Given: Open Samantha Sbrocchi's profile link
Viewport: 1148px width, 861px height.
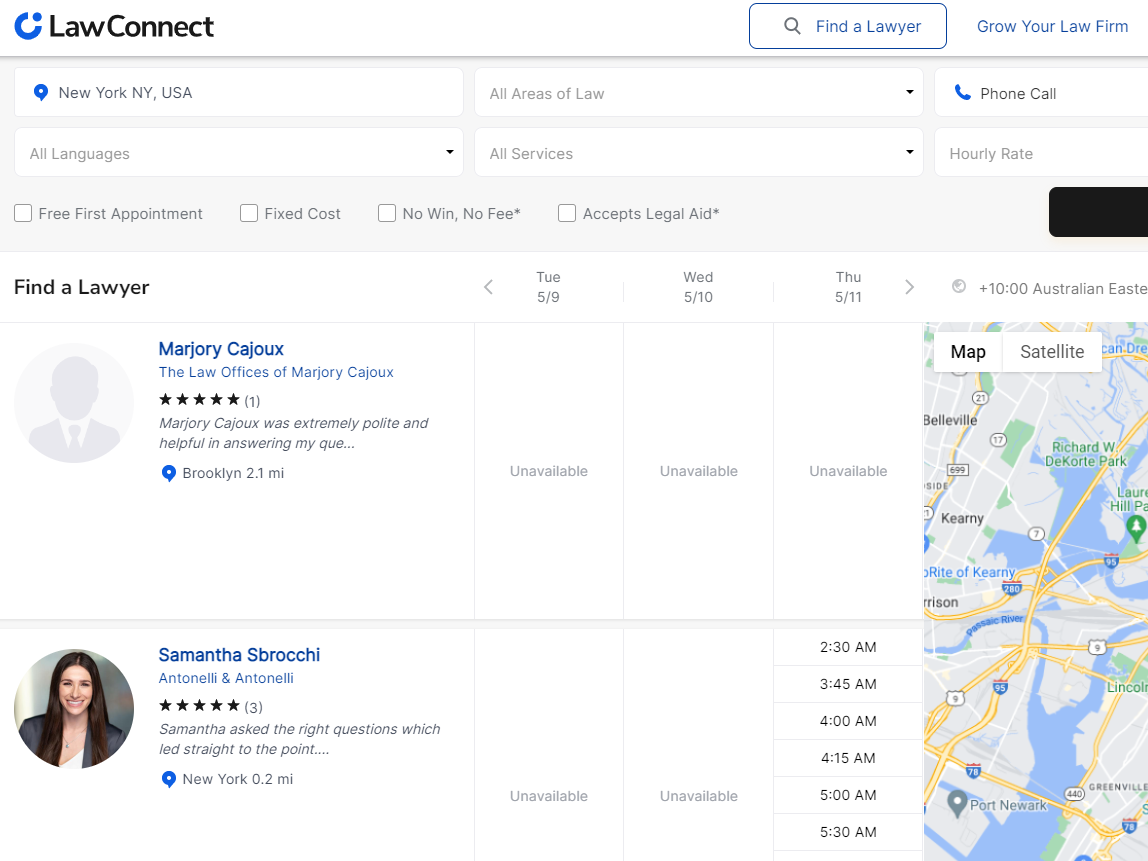Looking at the screenshot, I should (239, 654).
